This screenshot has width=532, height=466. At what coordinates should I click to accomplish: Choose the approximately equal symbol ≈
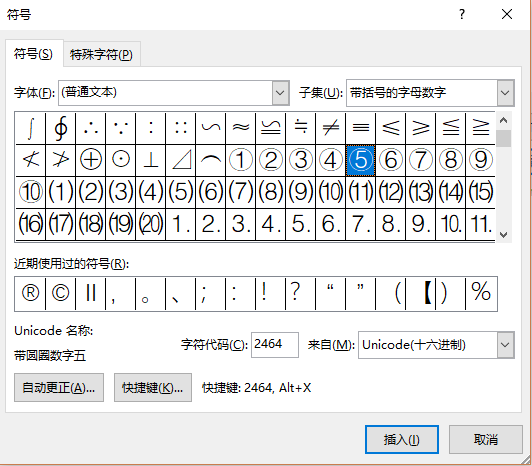point(241,128)
